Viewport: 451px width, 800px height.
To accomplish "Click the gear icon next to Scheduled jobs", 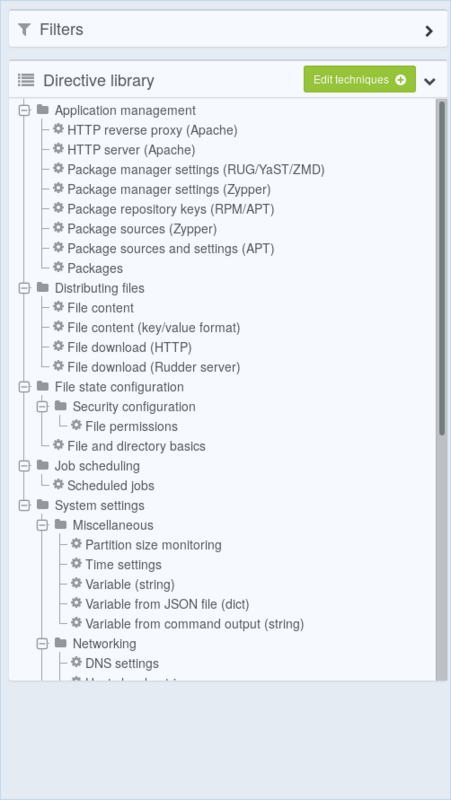I will pyautogui.click(x=59, y=485).
